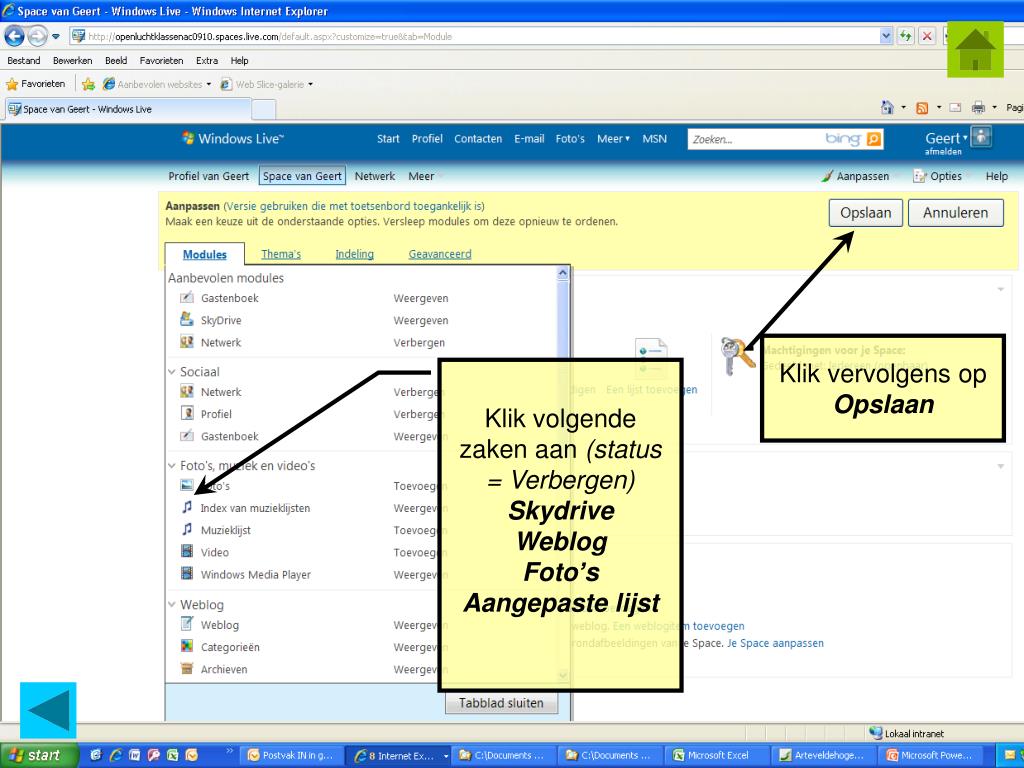Open the recent pages dropdown arrow
This screenshot has height=768, width=1024.
tap(56, 36)
